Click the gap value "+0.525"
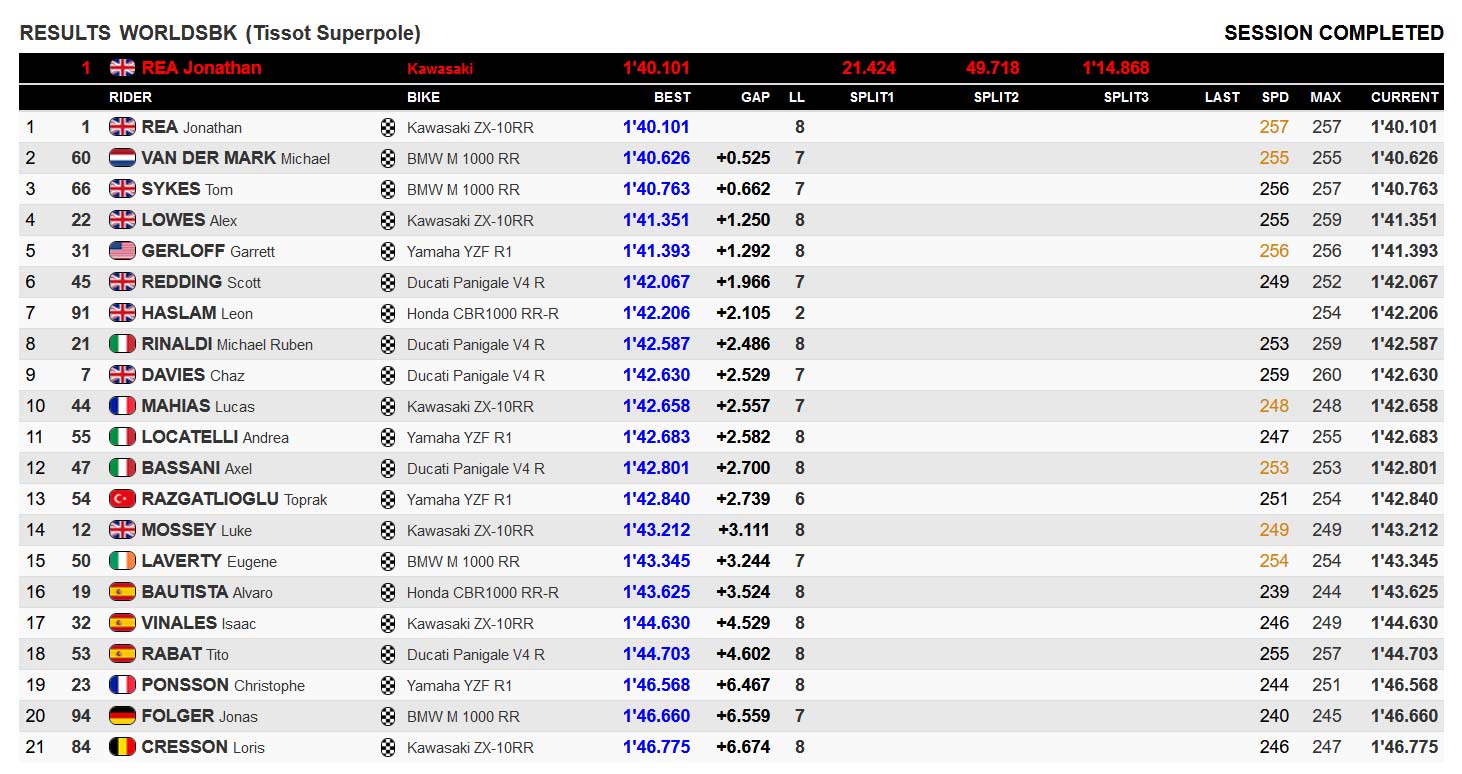Viewport: 1462px width, 774px height. coord(743,158)
